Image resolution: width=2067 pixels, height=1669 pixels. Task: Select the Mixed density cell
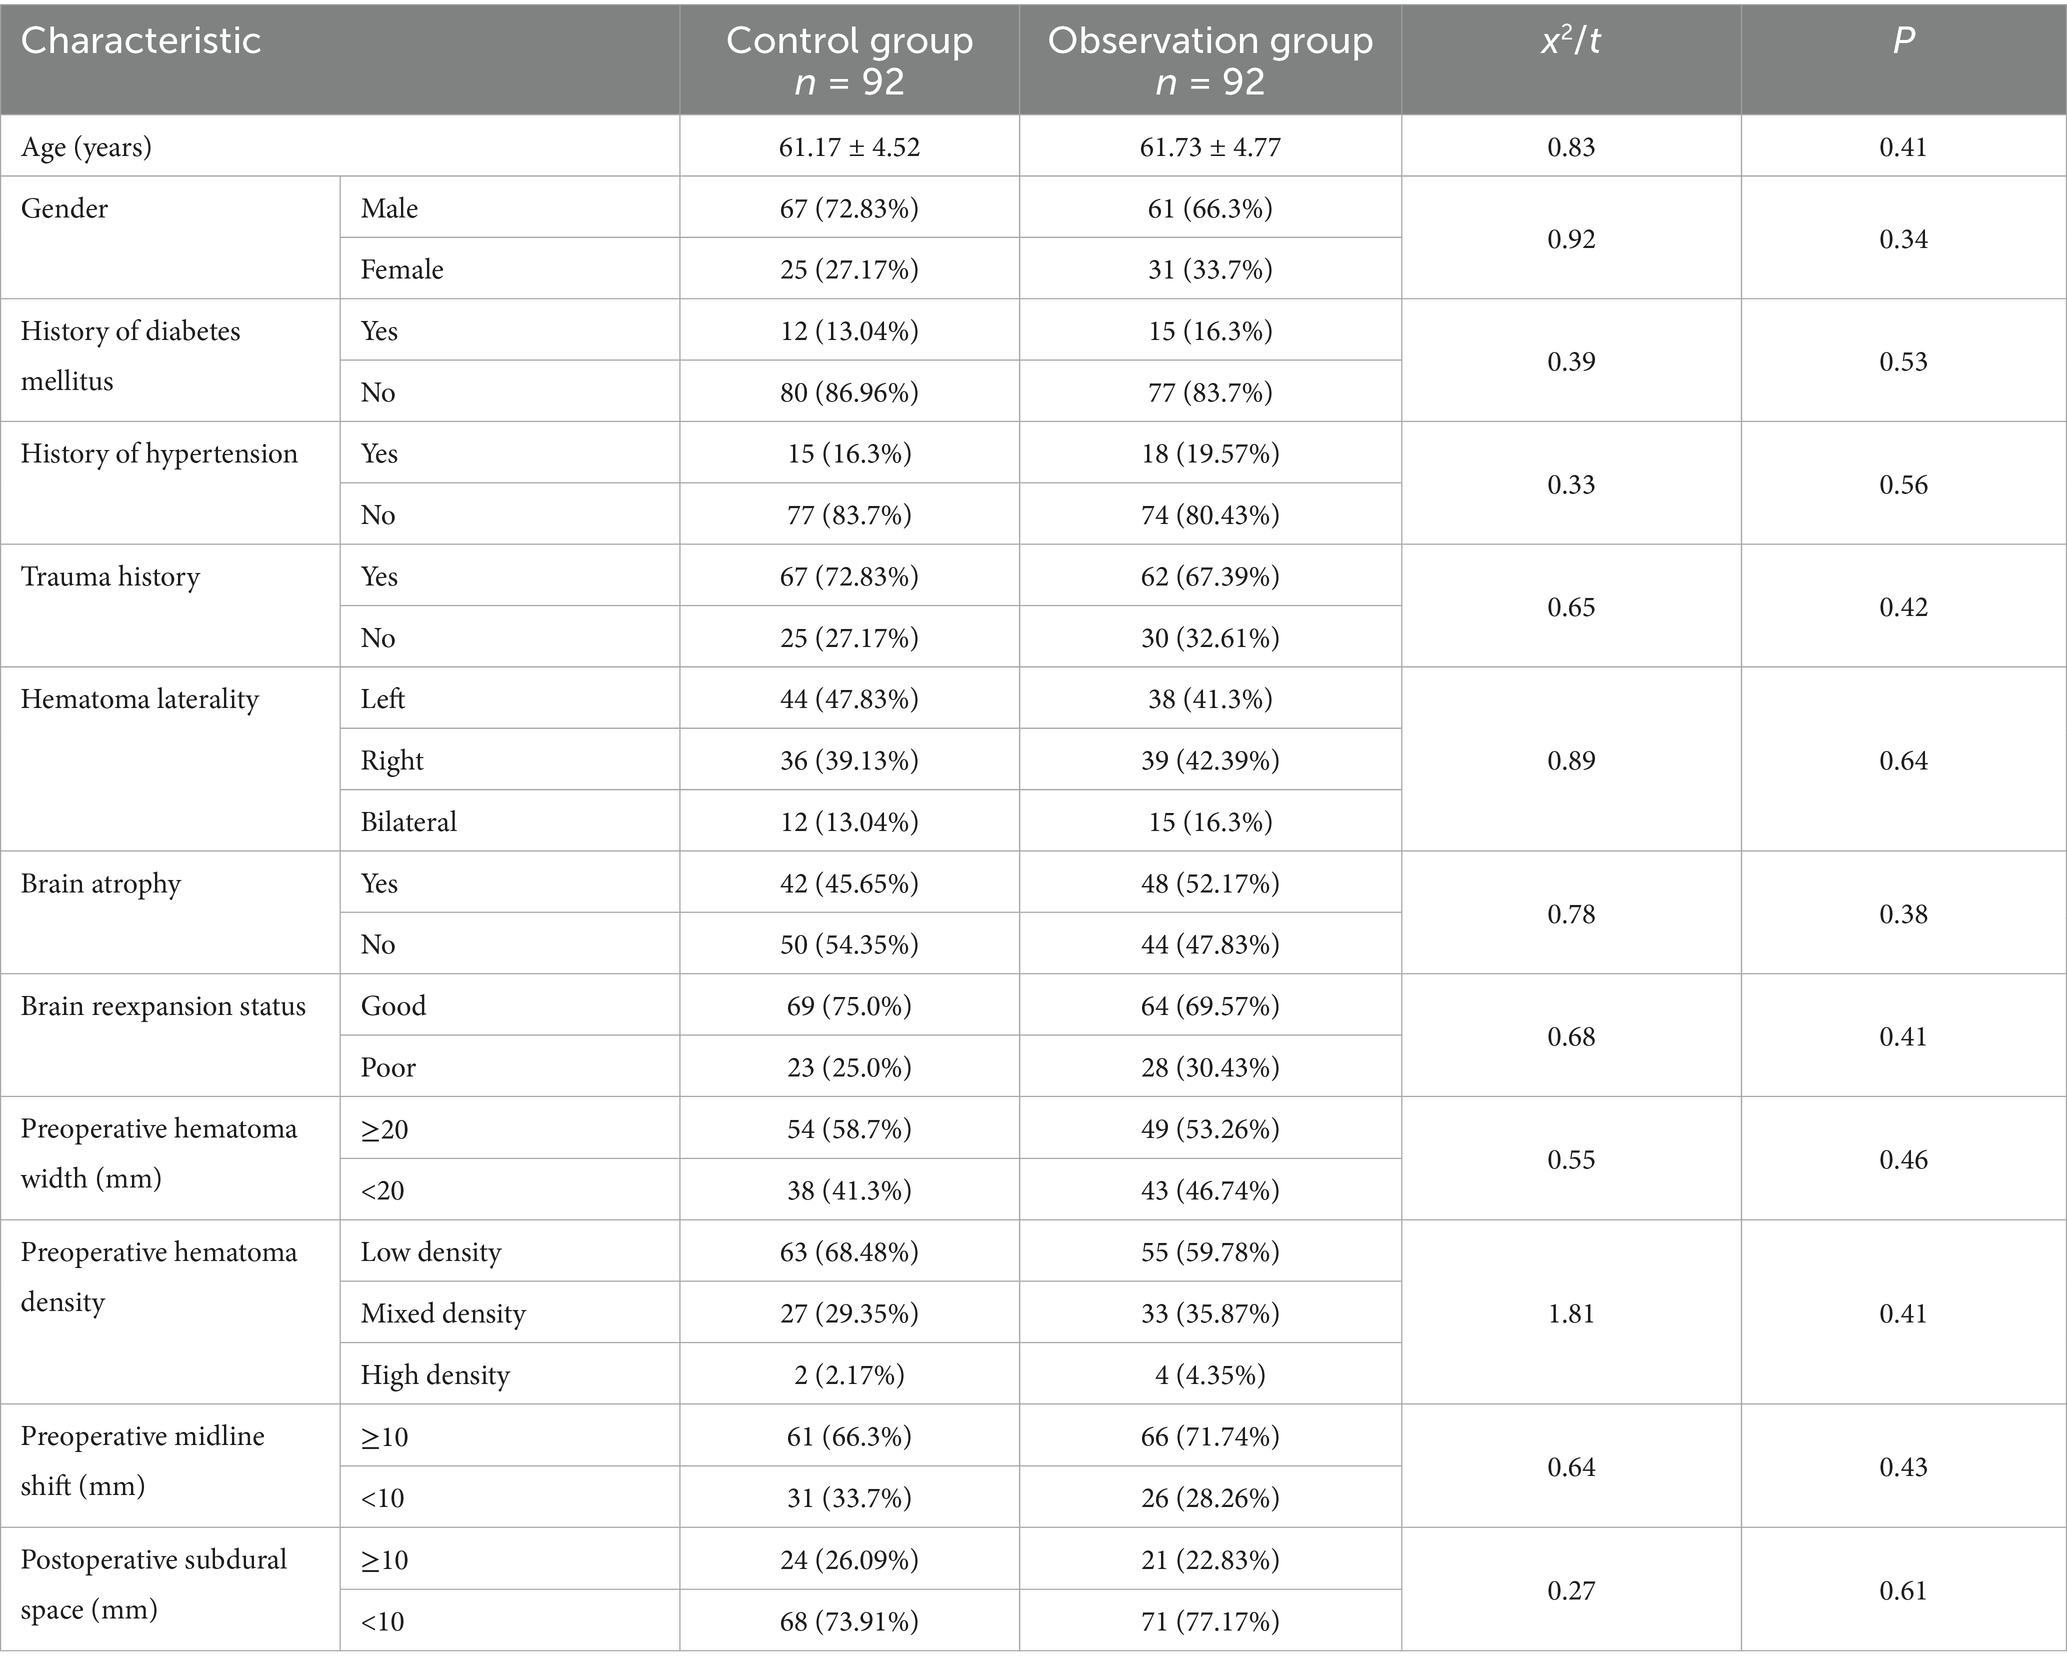[x=443, y=1313]
